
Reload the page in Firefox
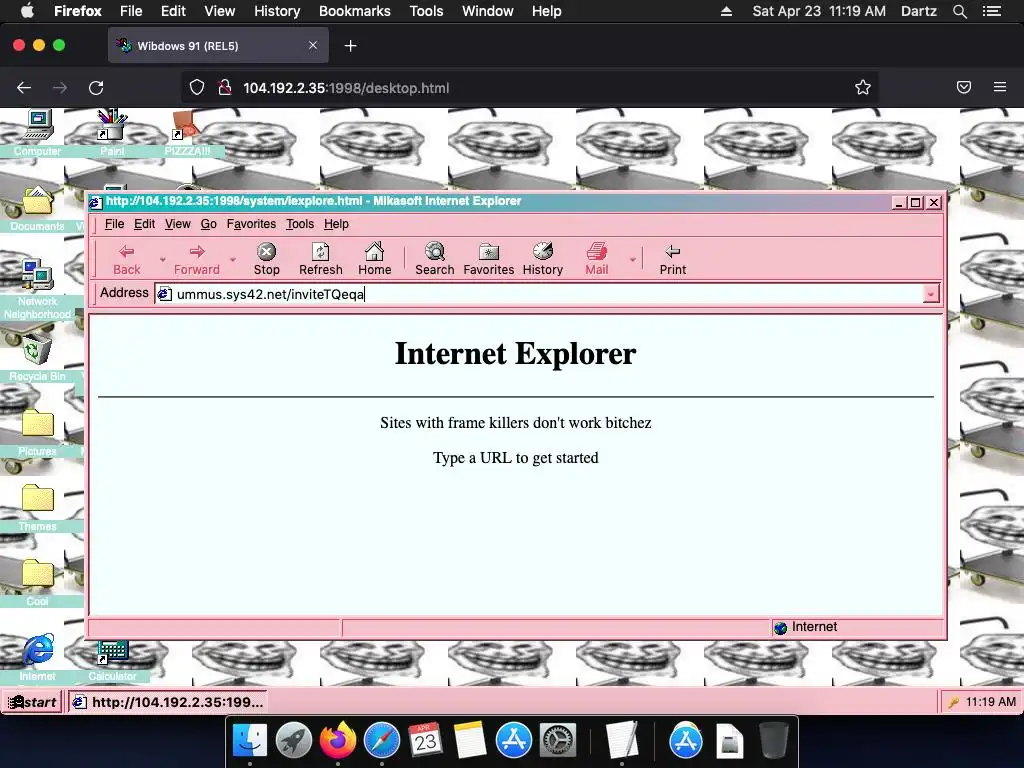click(96, 88)
